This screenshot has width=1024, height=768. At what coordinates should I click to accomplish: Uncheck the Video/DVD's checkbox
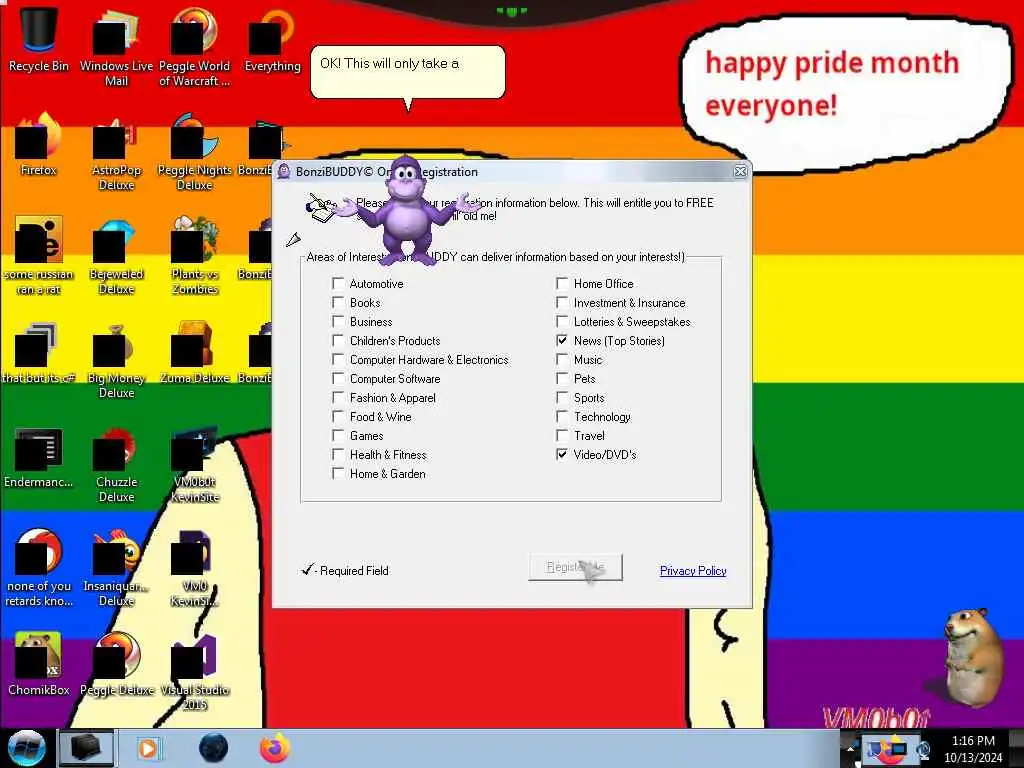(562, 454)
